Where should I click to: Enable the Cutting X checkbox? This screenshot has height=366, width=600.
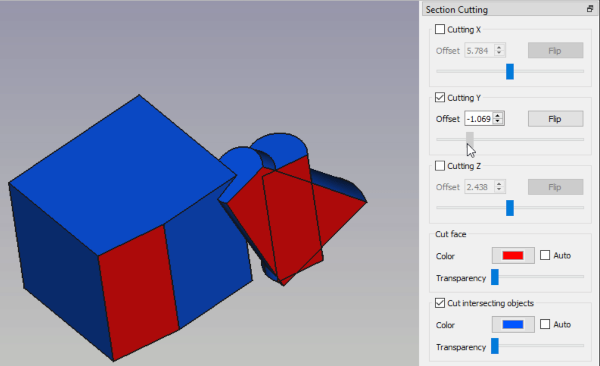[x=440, y=29]
